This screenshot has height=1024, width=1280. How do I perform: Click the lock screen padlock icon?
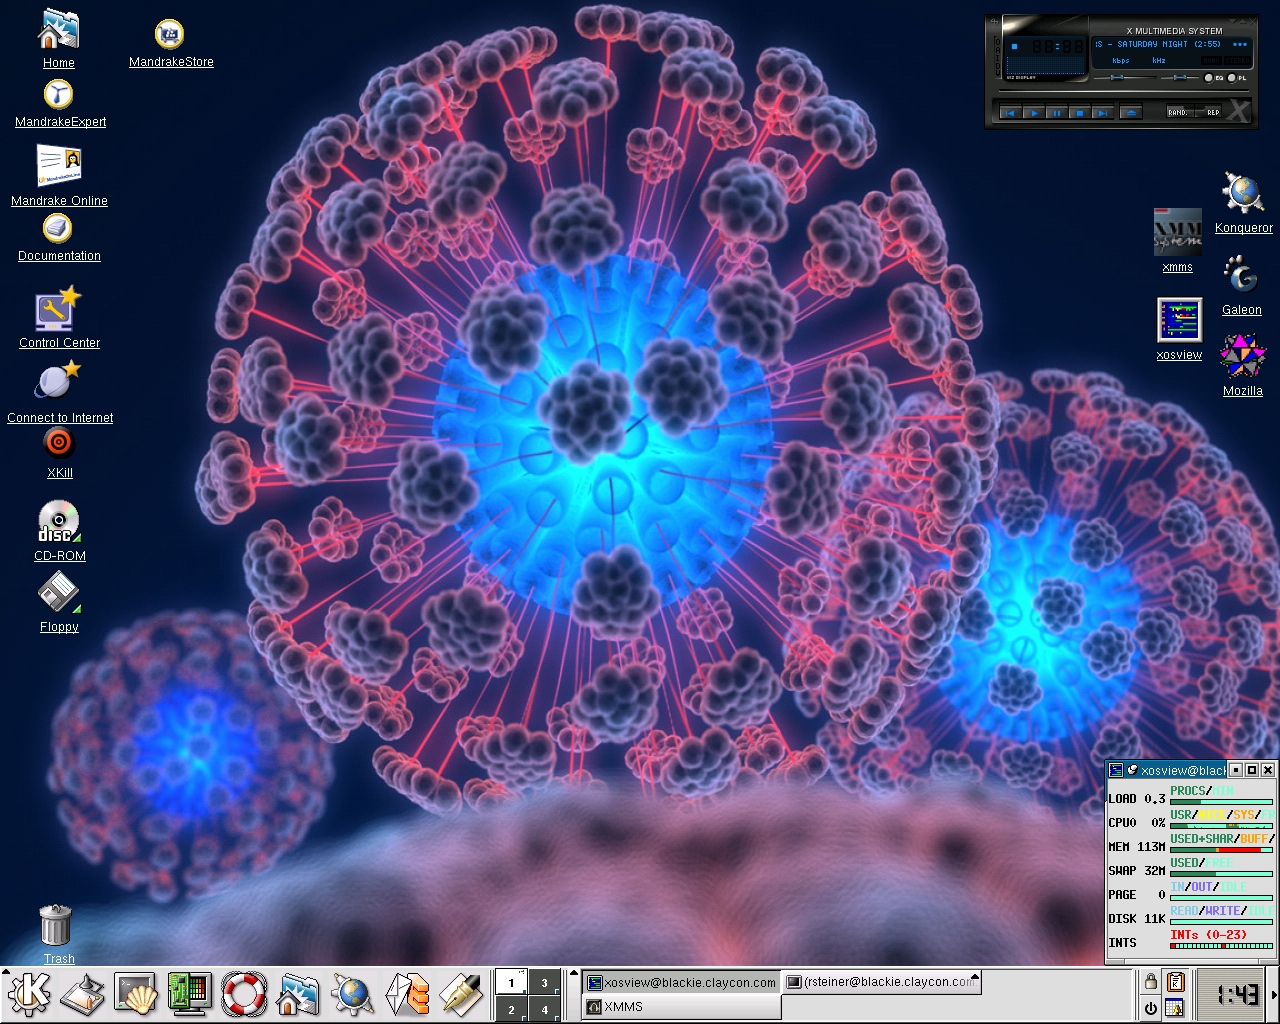click(1151, 982)
